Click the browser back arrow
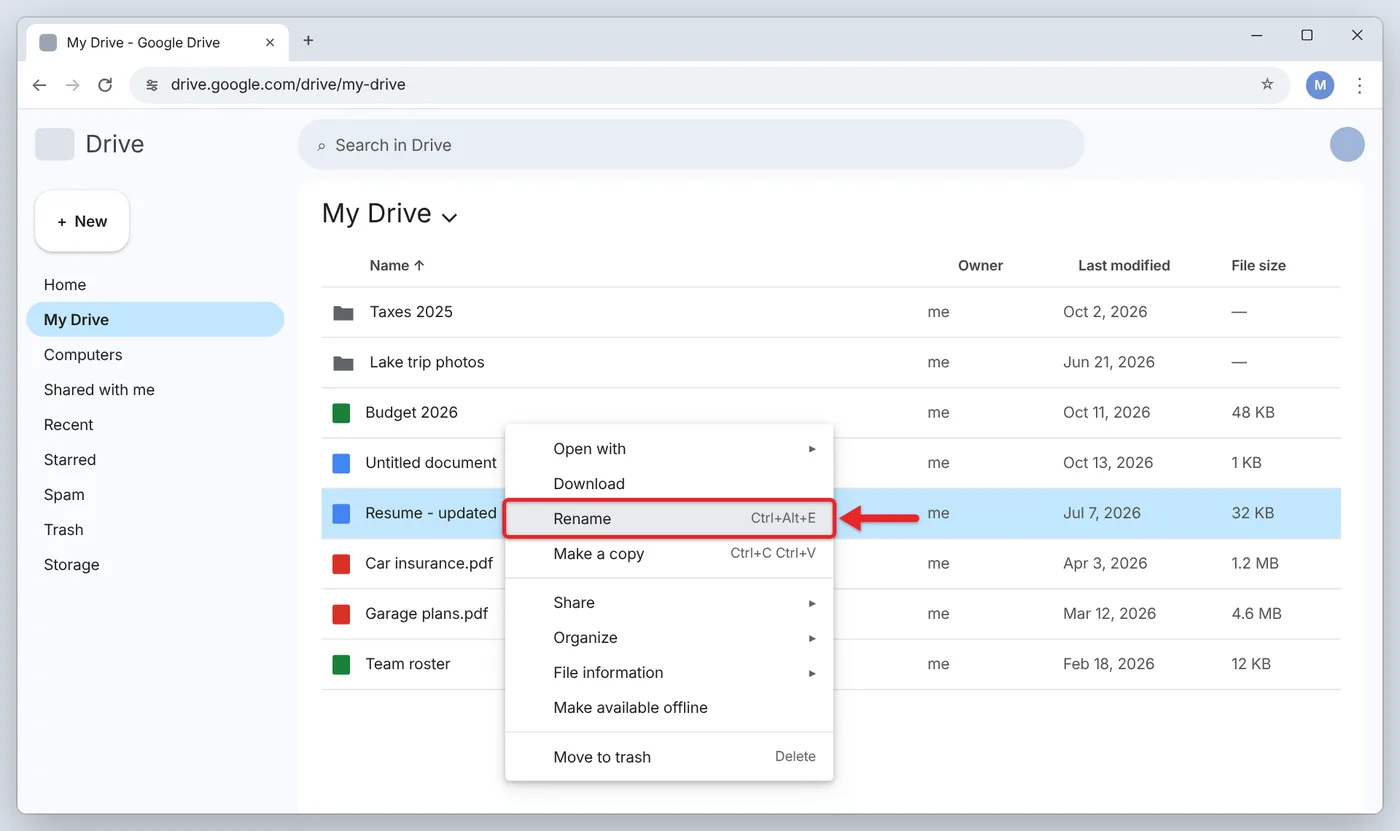Viewport: 1400px width, 831px height. 39,85
